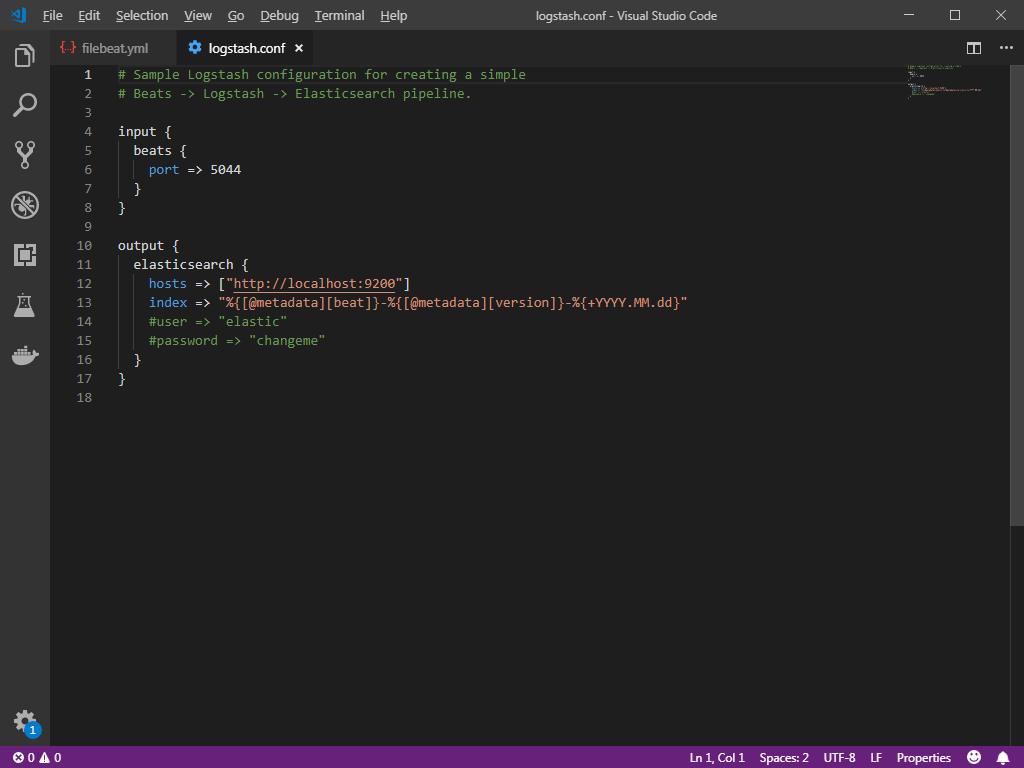1024x768 pixels.
Task: Click the 'index' keyword on line 13
Action: click(168, 302)
